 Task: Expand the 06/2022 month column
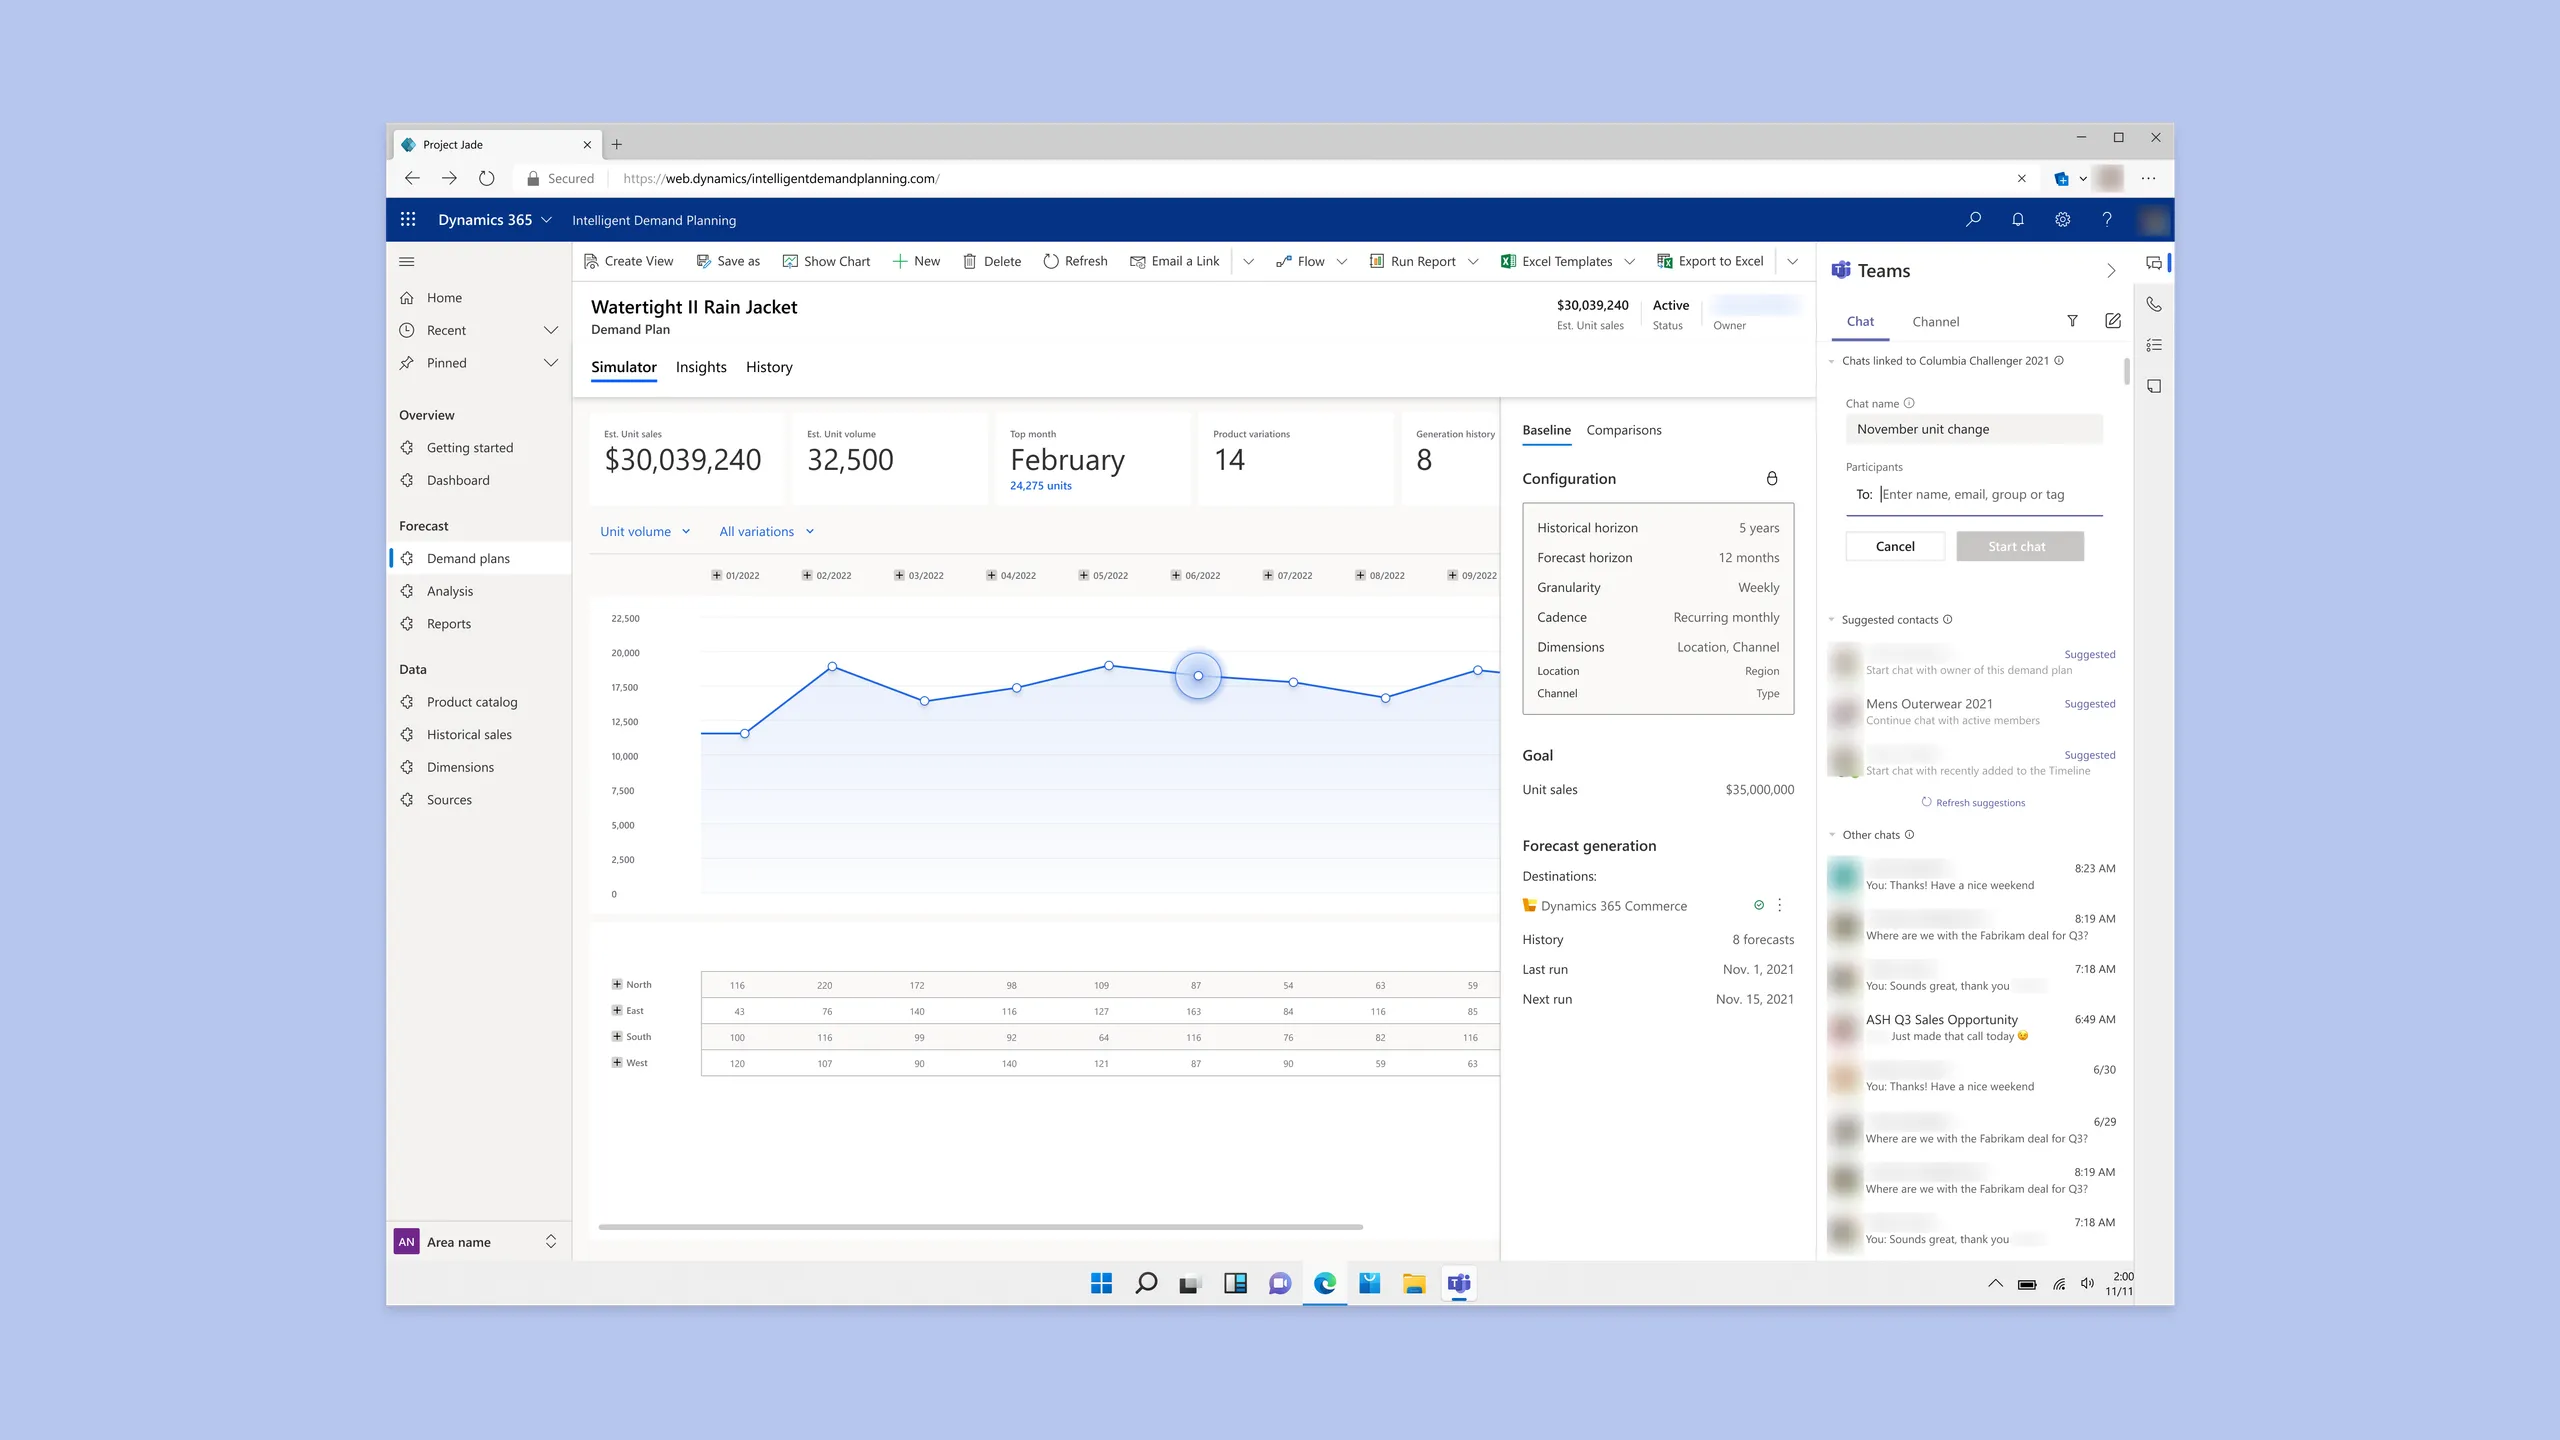(1176, 575)
